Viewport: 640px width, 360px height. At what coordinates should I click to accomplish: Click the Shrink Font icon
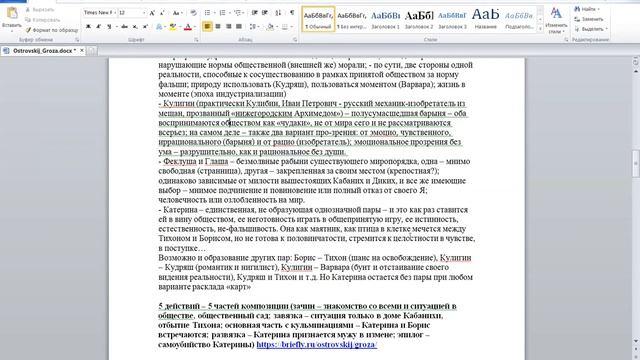click(x=162, y=13)
